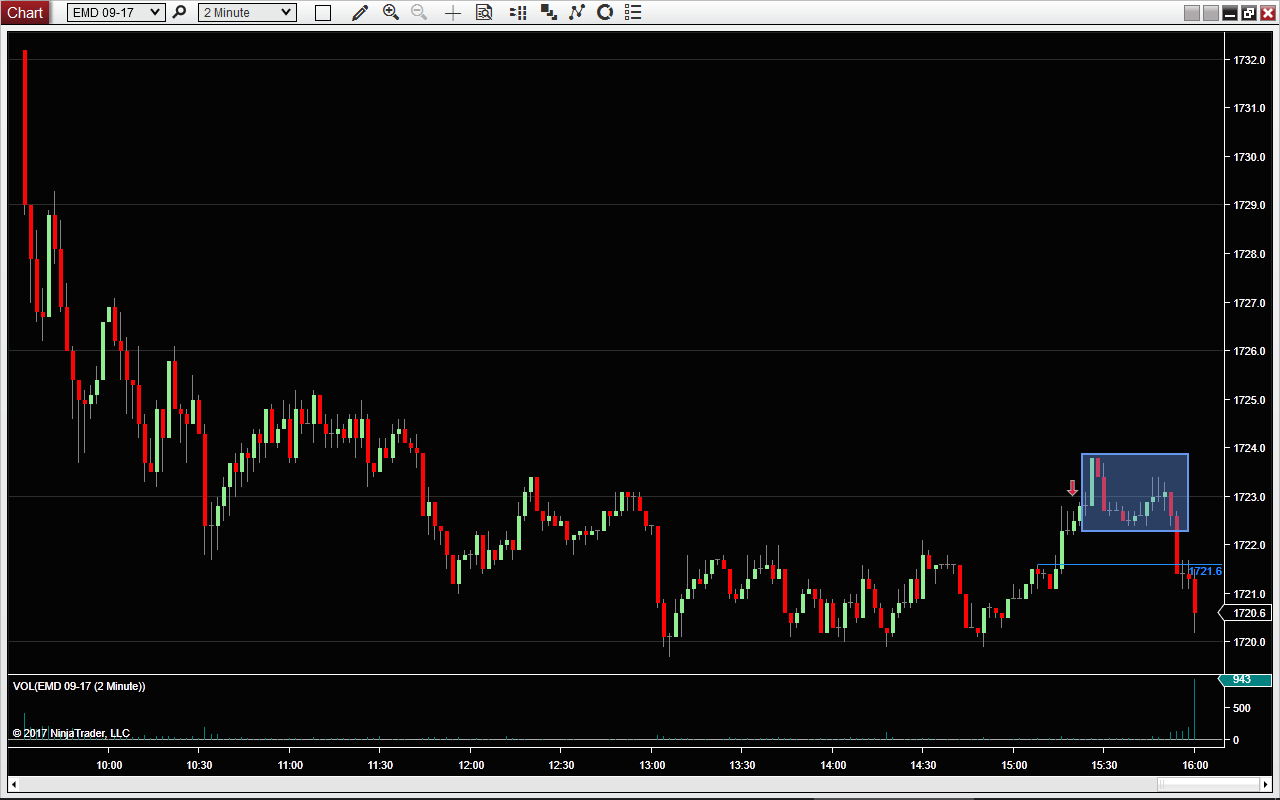This screenshot has height=800, width=1280.
Task: Toggle the bar type square icon
Action: (323, 13)
